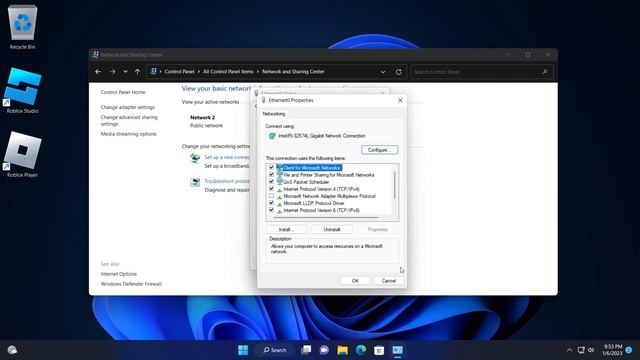Click the Uninstall button
Image resolution: width=640 pixels, height=360 pixels.
pos(332,229)
